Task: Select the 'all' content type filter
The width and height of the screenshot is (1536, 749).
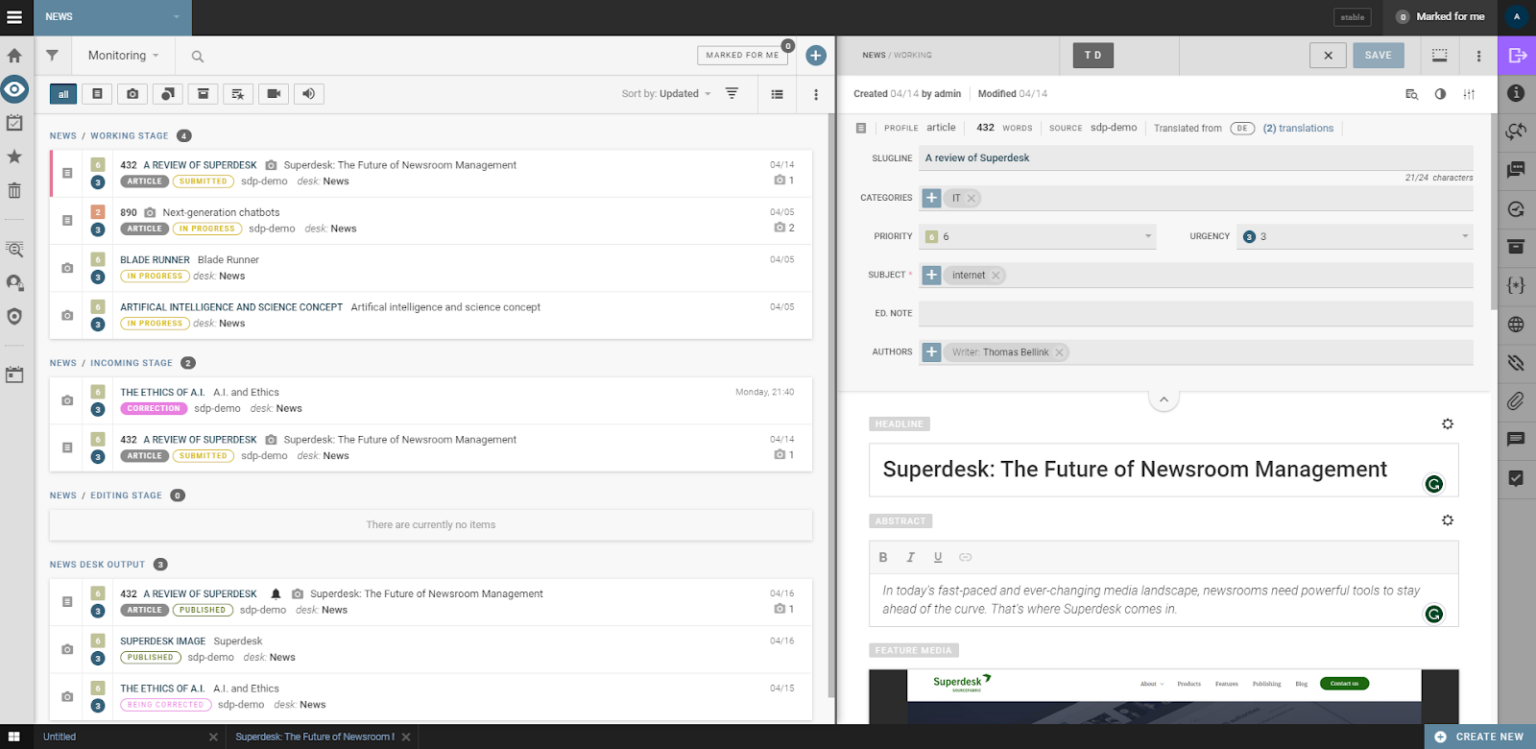Action: click(63, 93)
